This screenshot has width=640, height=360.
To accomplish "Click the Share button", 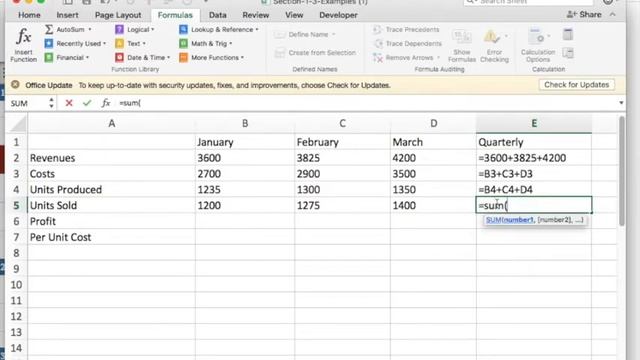I will [x=584, y=15].
